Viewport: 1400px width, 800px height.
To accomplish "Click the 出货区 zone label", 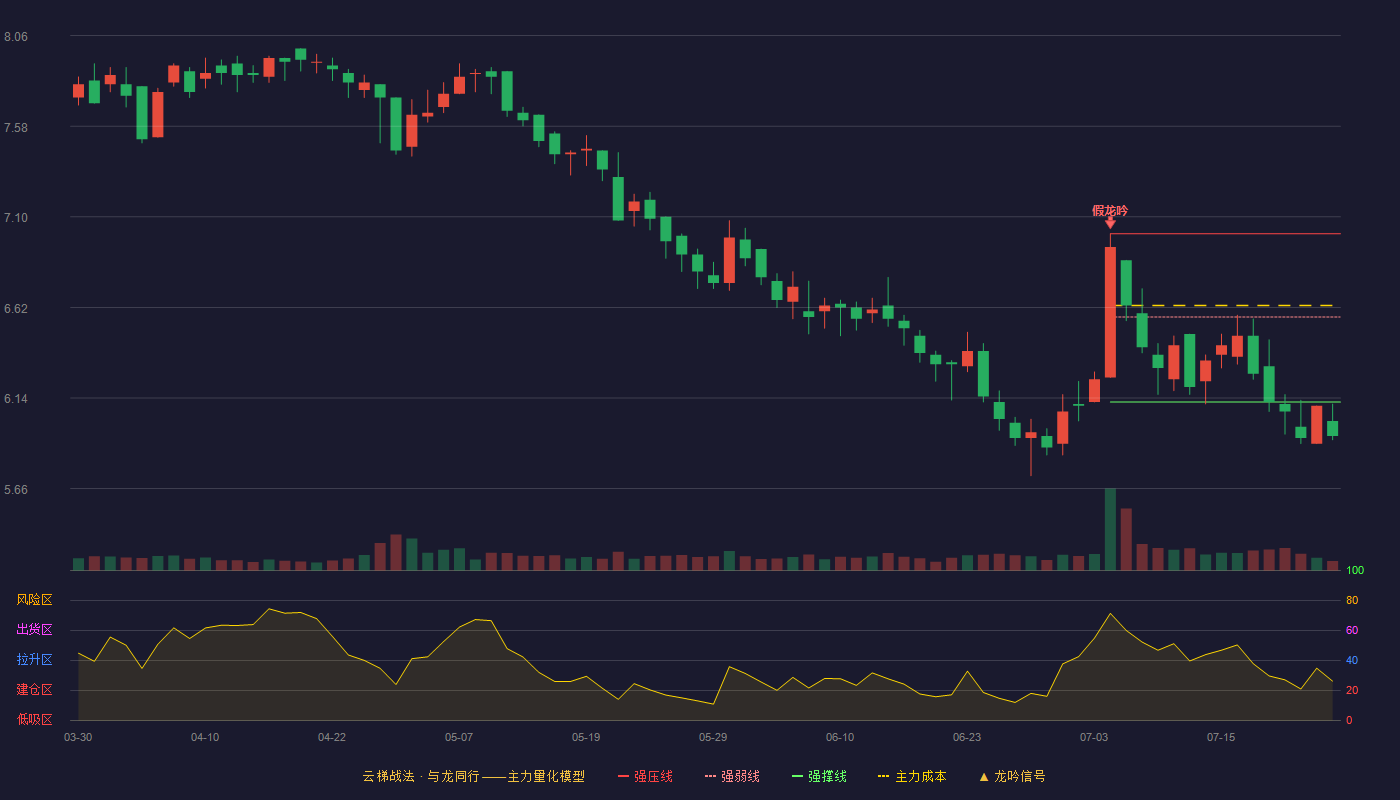I will (x=34, y=630).
